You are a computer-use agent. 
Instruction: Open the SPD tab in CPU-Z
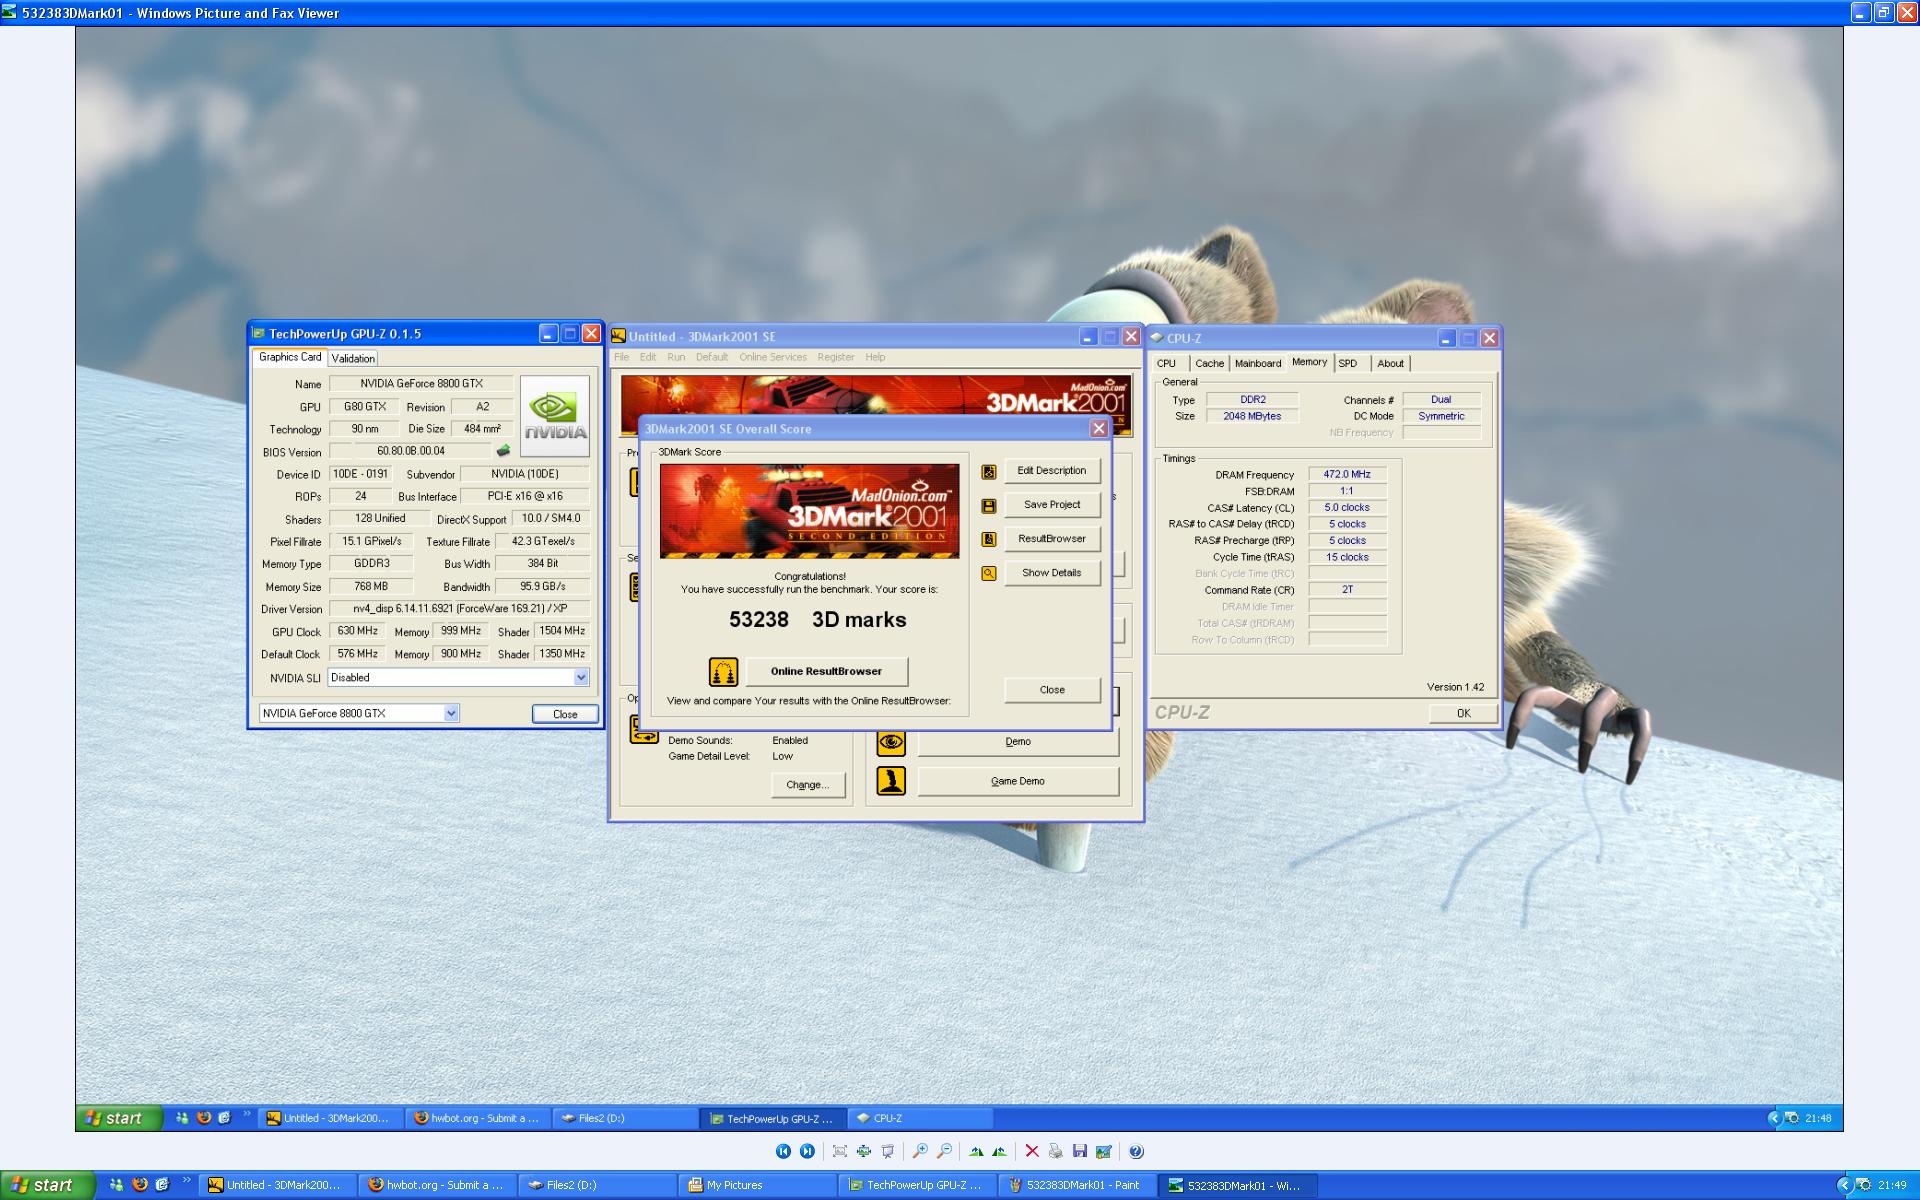1348,363
